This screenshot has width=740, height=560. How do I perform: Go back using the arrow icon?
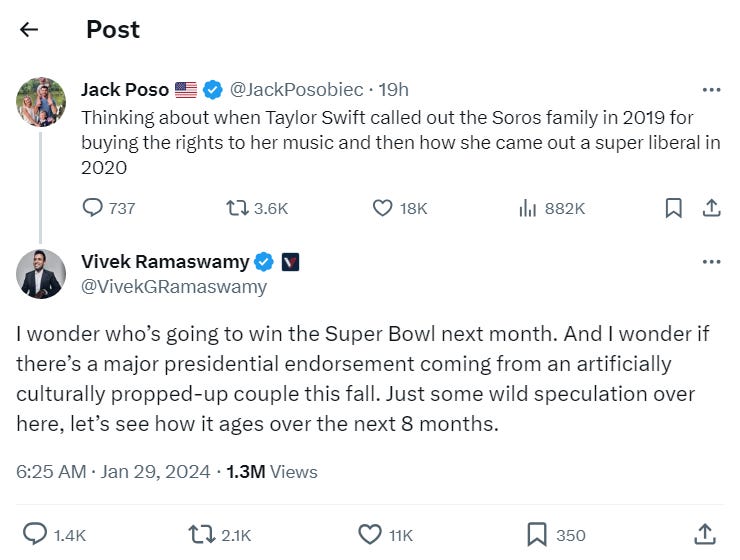point(29,30)
